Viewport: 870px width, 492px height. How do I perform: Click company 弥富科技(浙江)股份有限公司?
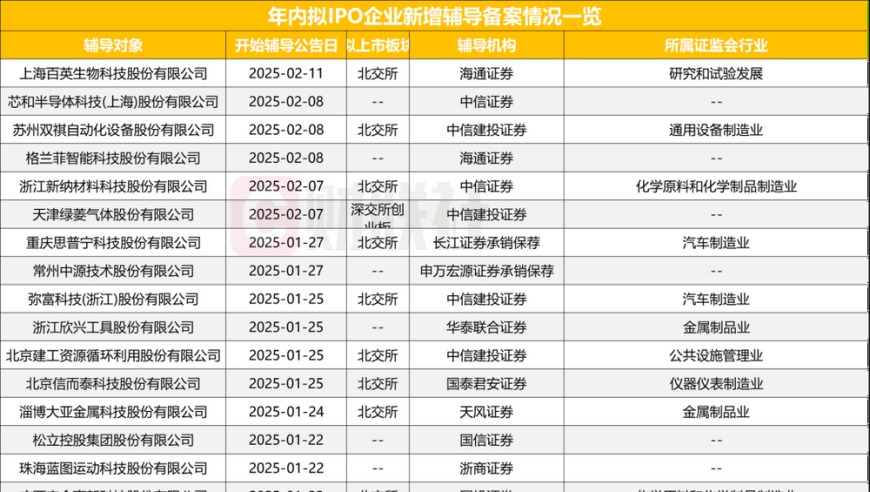[113, 300]
